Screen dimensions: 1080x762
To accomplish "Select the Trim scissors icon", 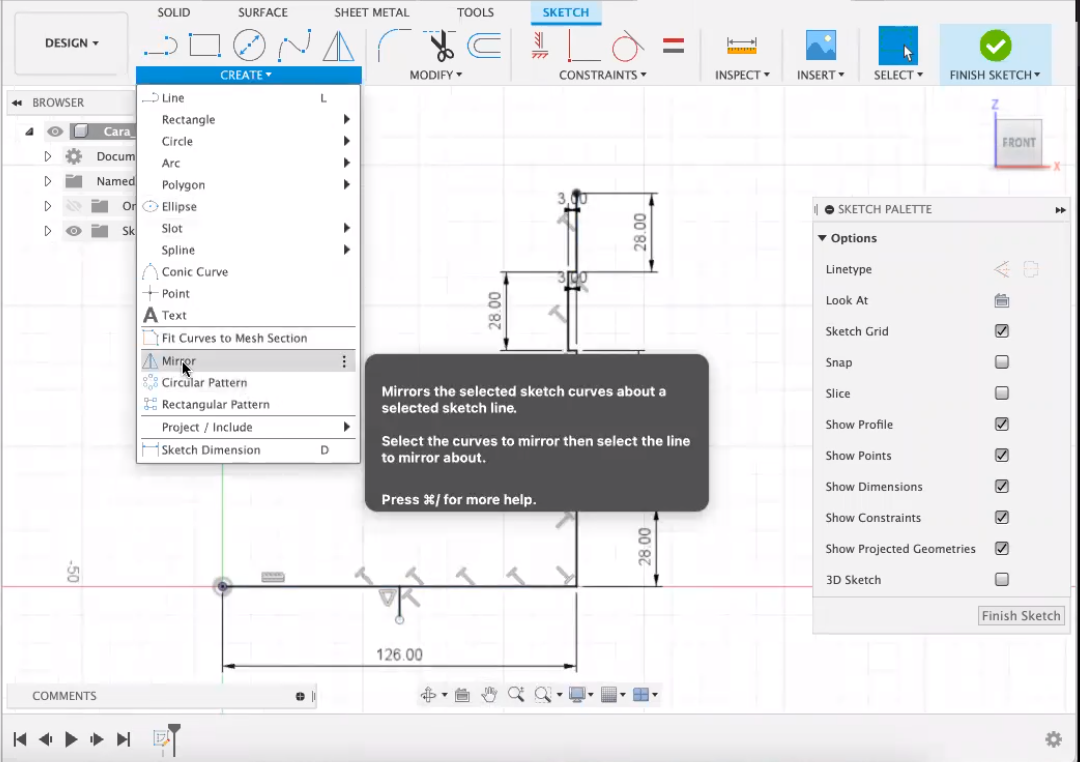I will click(439, 45).
